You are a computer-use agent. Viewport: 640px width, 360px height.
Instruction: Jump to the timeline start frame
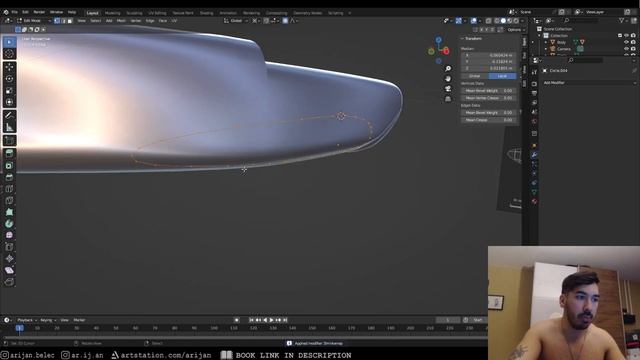click(251, 320)
